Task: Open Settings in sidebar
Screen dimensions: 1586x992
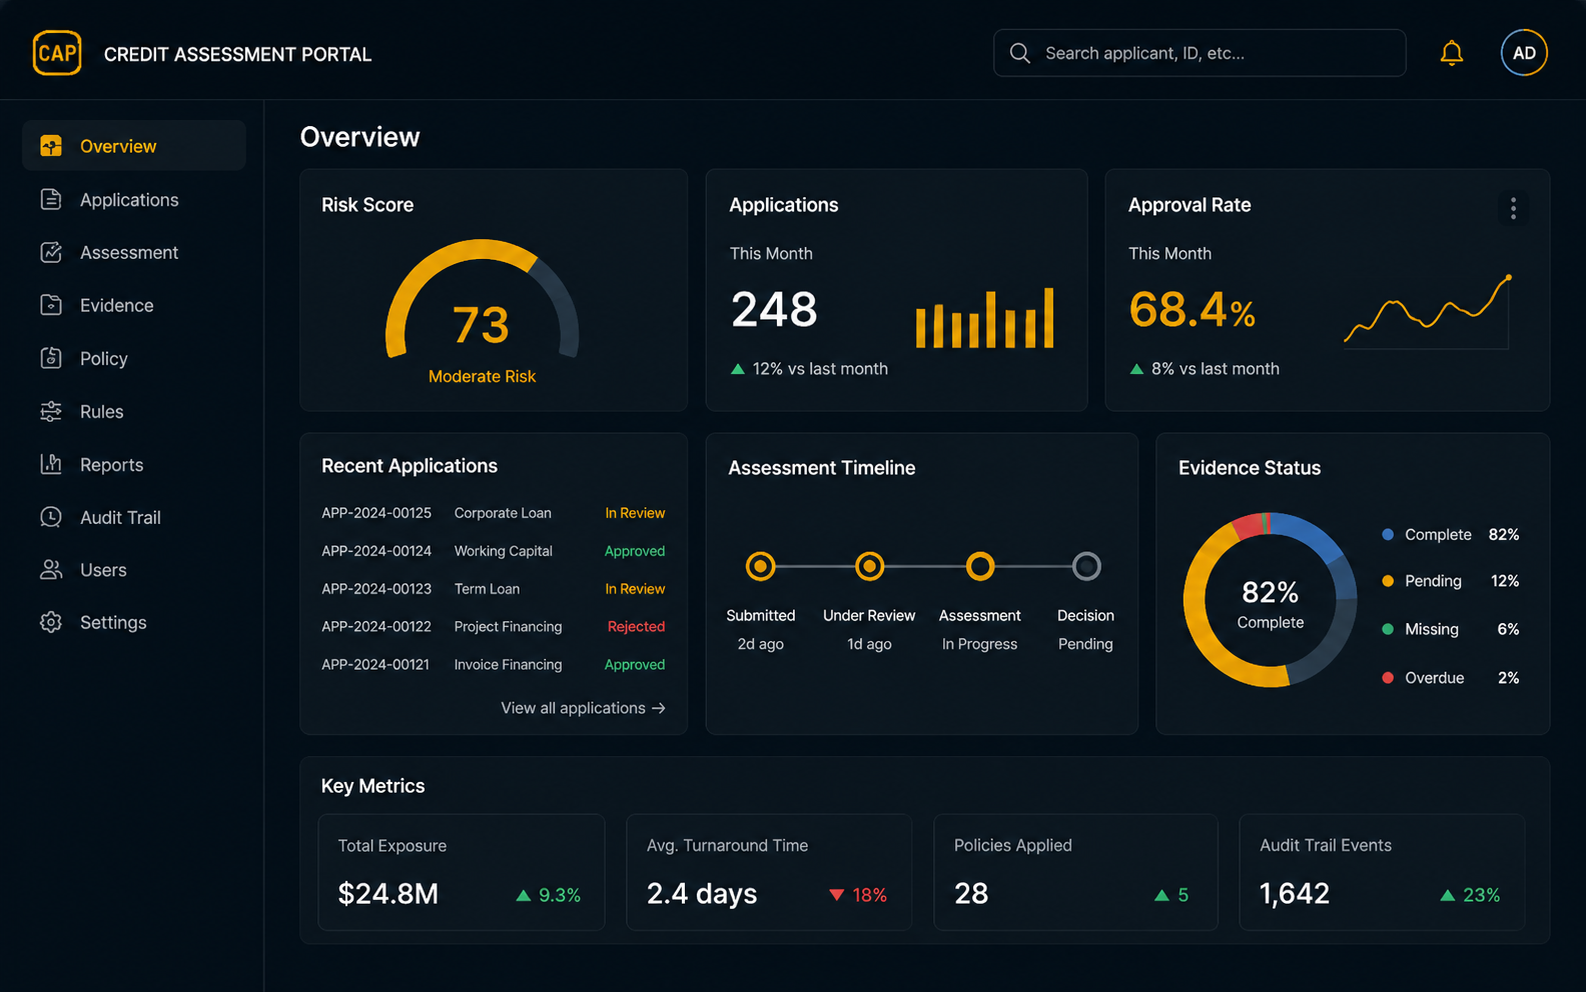Action: [134, 622]
